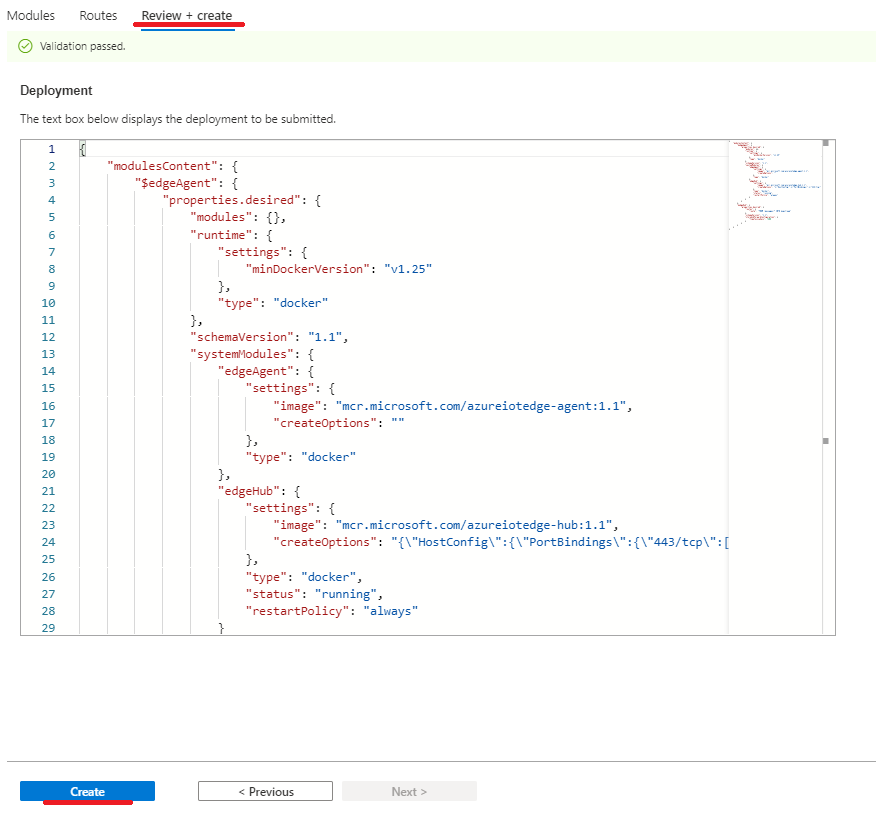Select the "v1.25" value
The image size is (876, 815).
[408, 269]
